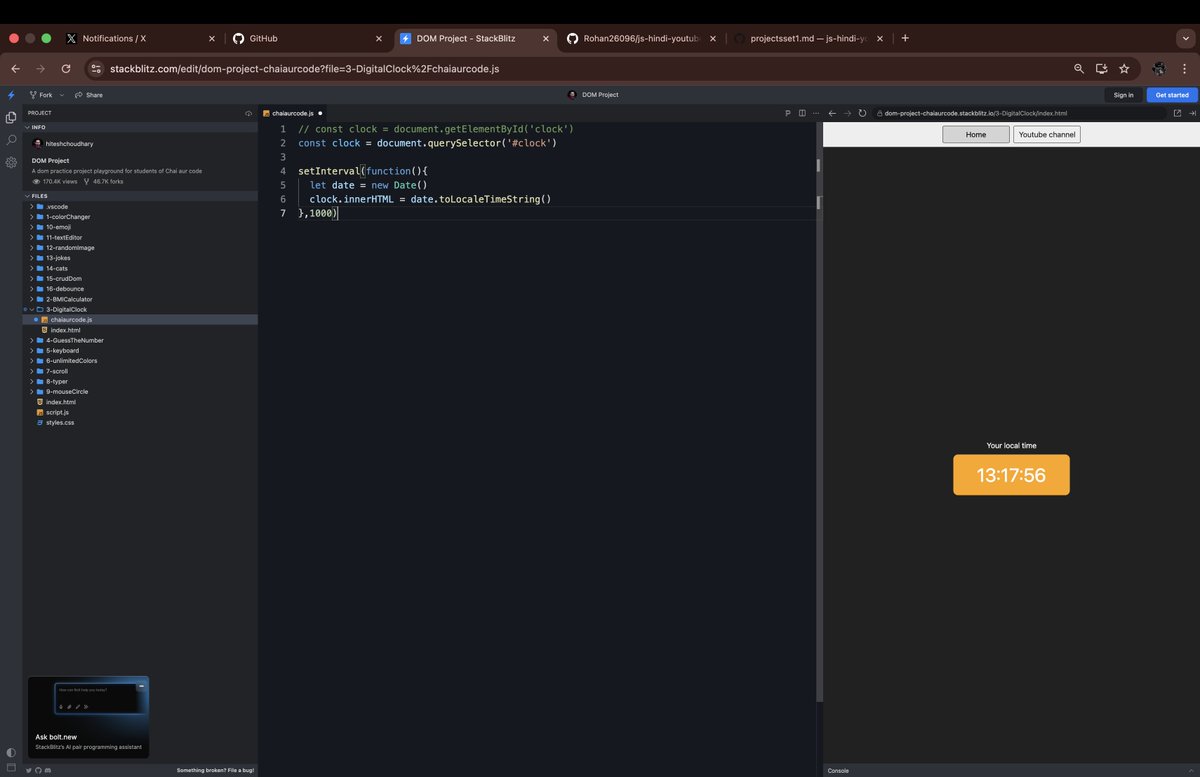Go forward in the preview pane
Screen dimensions: 1200x777
click(x=847, y=113)
